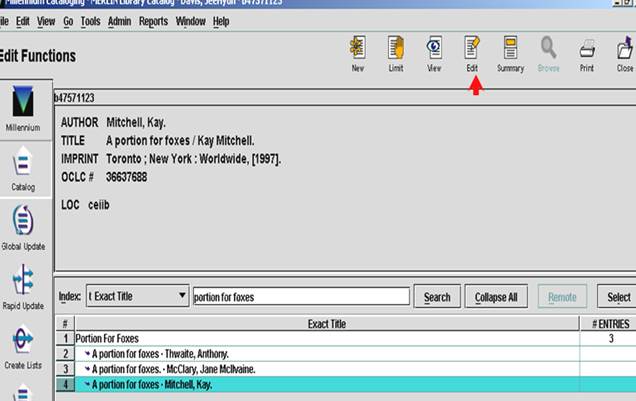Open the Edit record tool
The width and height of the screenshot is (636, 401).
pos(472,53)
